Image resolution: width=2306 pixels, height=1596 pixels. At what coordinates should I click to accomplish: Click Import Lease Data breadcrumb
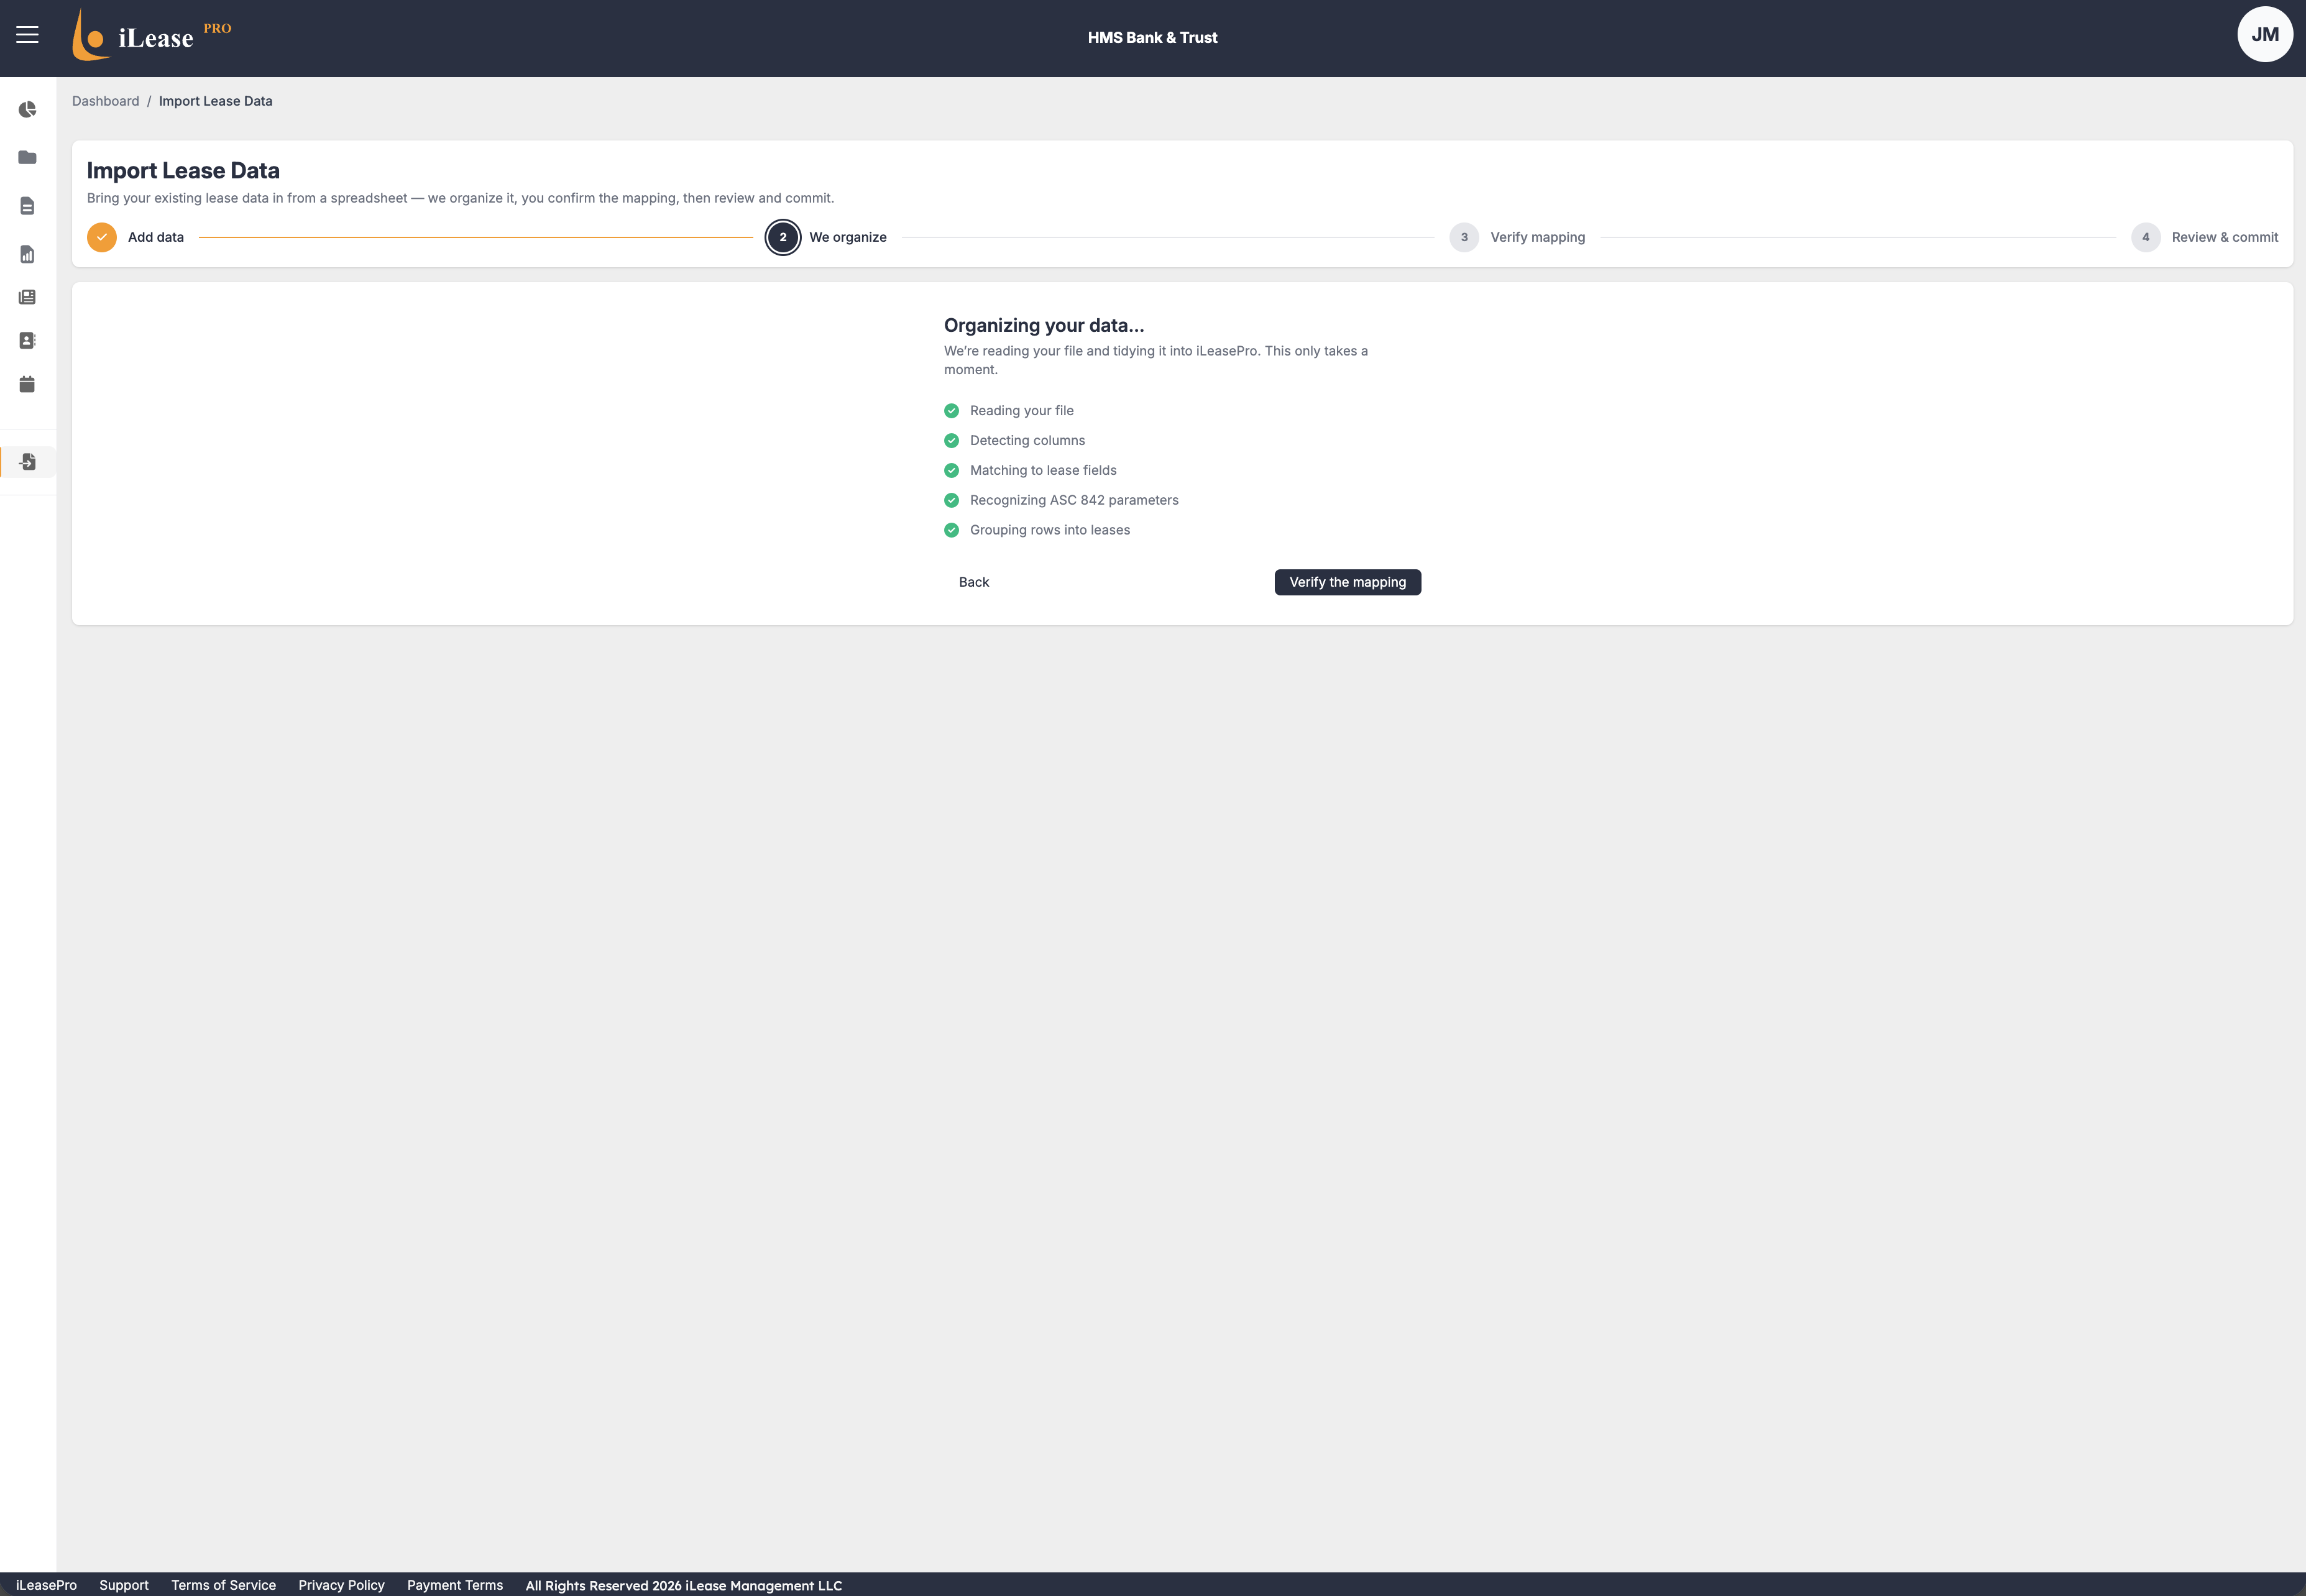pos(215,101)
